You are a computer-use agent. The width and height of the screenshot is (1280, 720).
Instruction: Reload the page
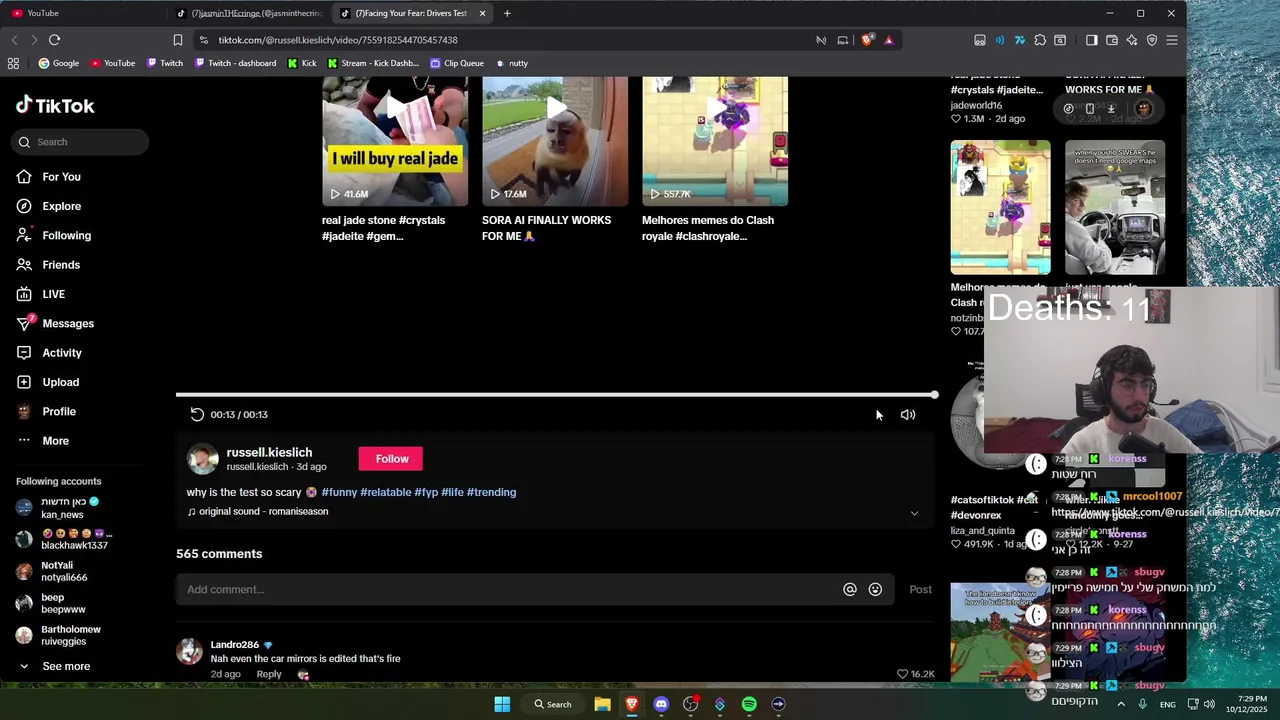click(x=54, y=40)
